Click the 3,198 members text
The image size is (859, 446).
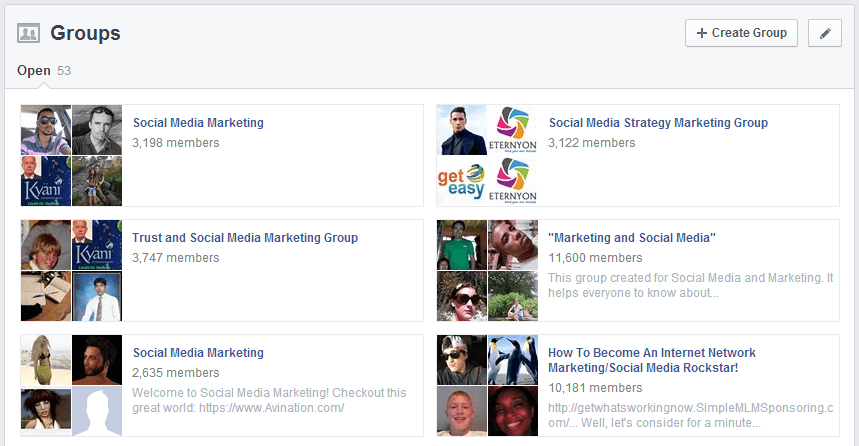coord(175,143)
